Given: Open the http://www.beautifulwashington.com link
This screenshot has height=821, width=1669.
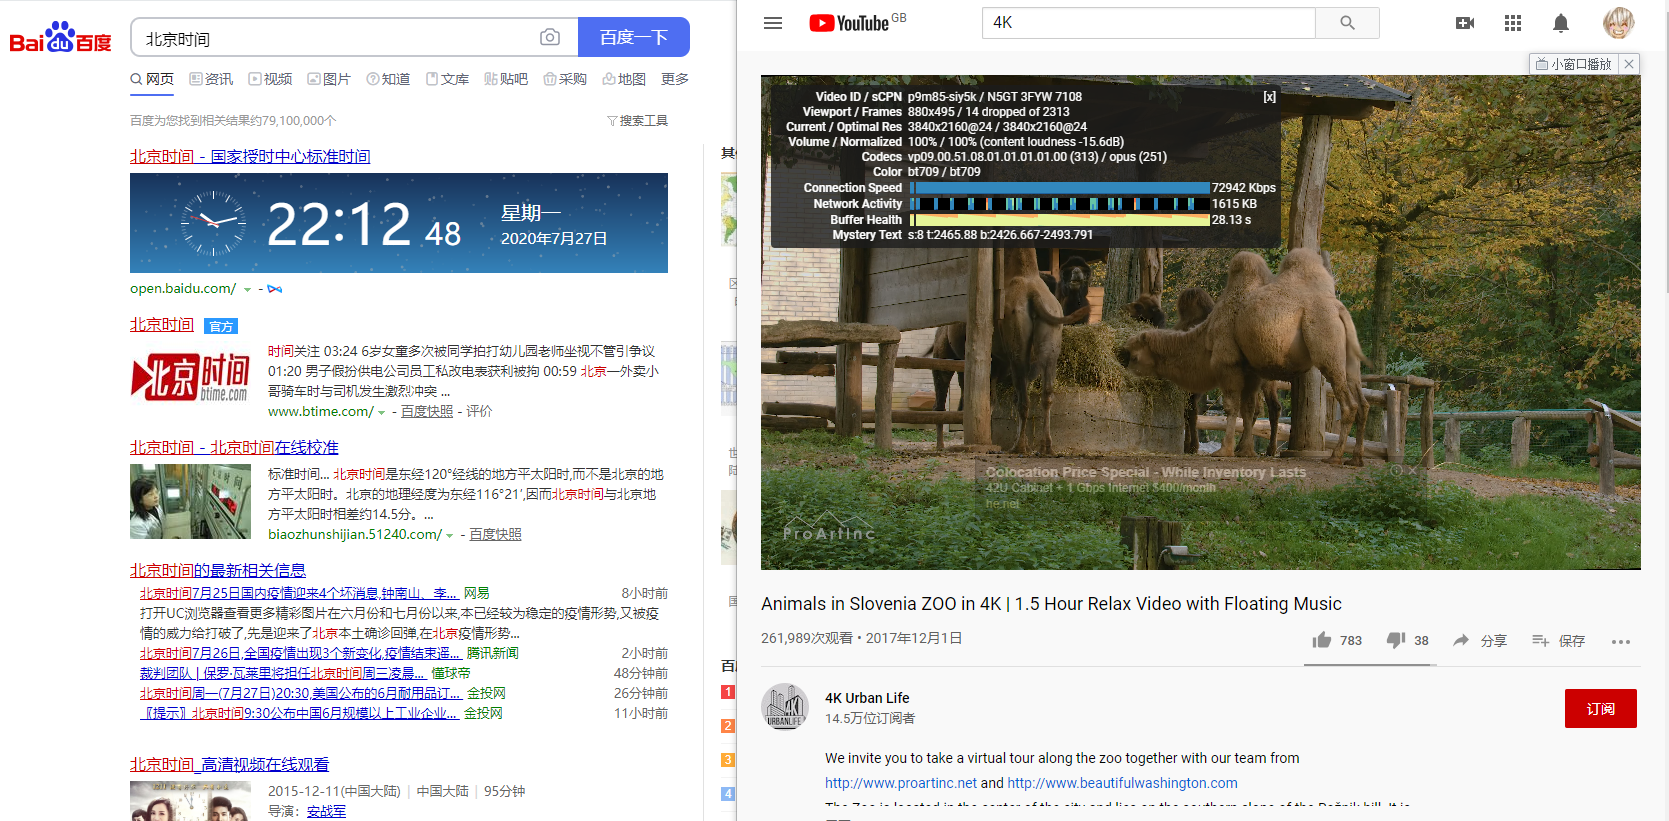Looking at the screenshot, I should pos(1122,783).
